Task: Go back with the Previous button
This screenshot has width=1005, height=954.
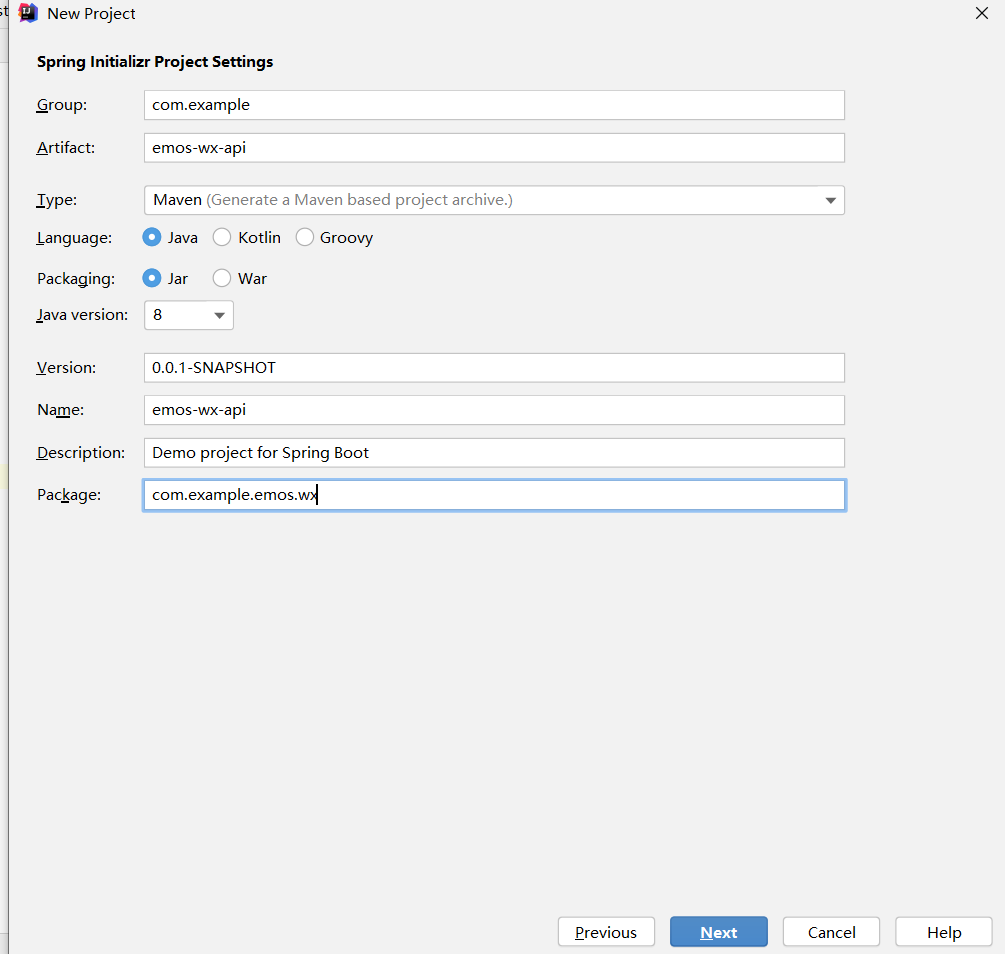Action: 606,932
